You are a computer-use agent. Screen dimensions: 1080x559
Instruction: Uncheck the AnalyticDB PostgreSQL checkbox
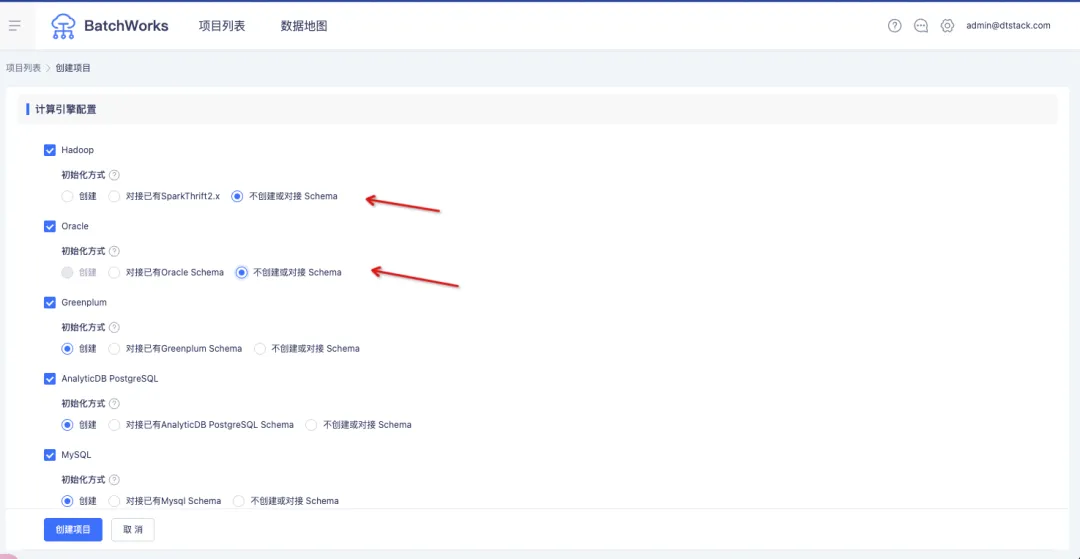click(50, 379)
